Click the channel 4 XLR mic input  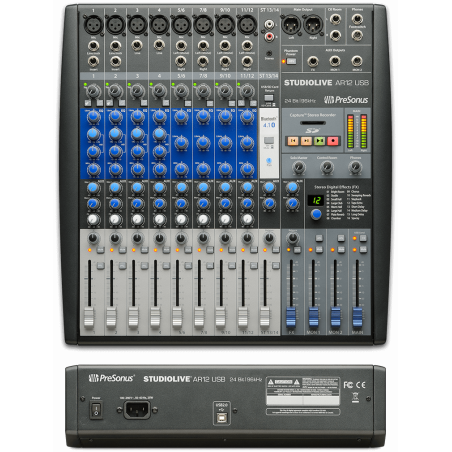click(x=159, y=25)
